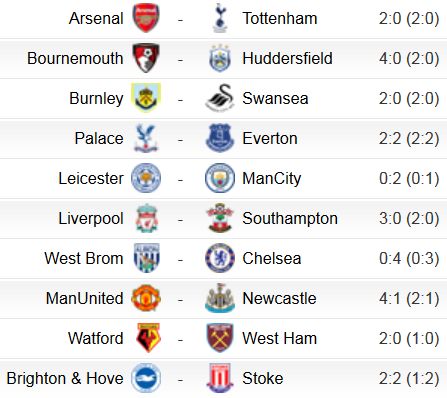Open the Newcastle team name link
447x398 pixels.
pos(279,298)
